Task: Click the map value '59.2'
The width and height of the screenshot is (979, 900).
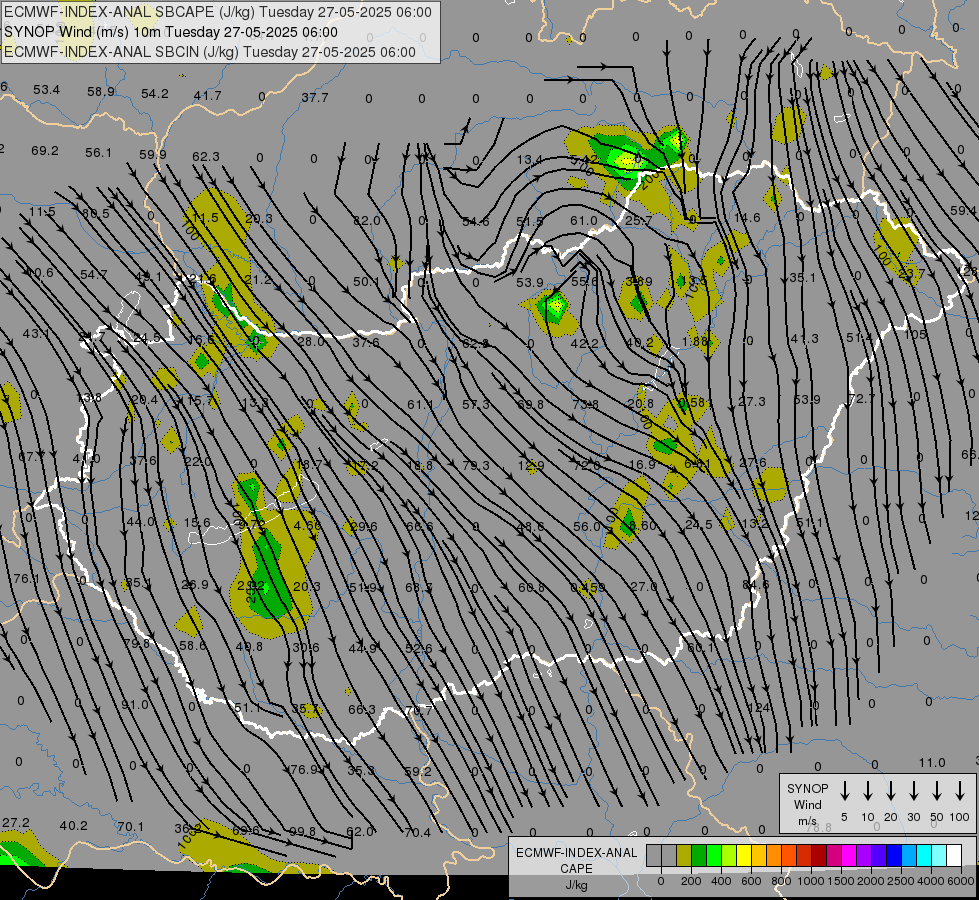Action: [418, 771]
